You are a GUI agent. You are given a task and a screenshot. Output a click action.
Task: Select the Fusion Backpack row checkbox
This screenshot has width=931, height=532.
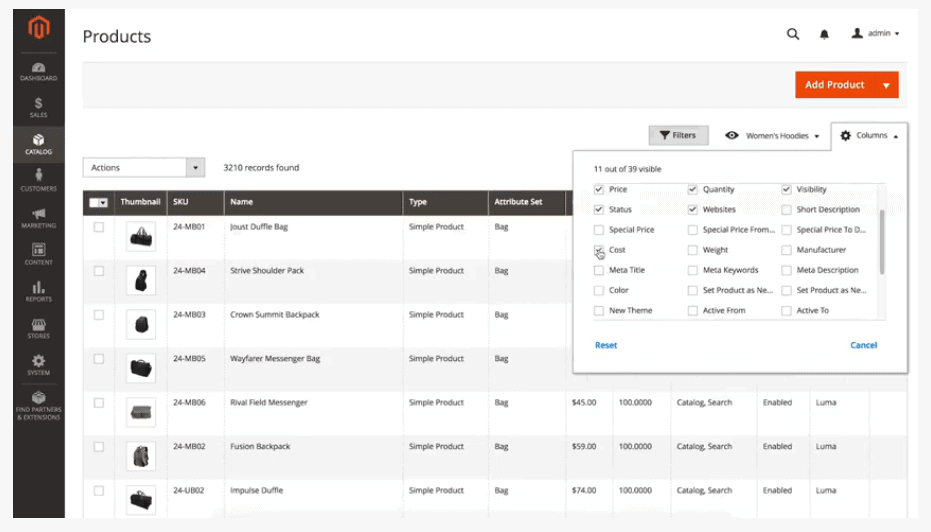pos(99,446)
